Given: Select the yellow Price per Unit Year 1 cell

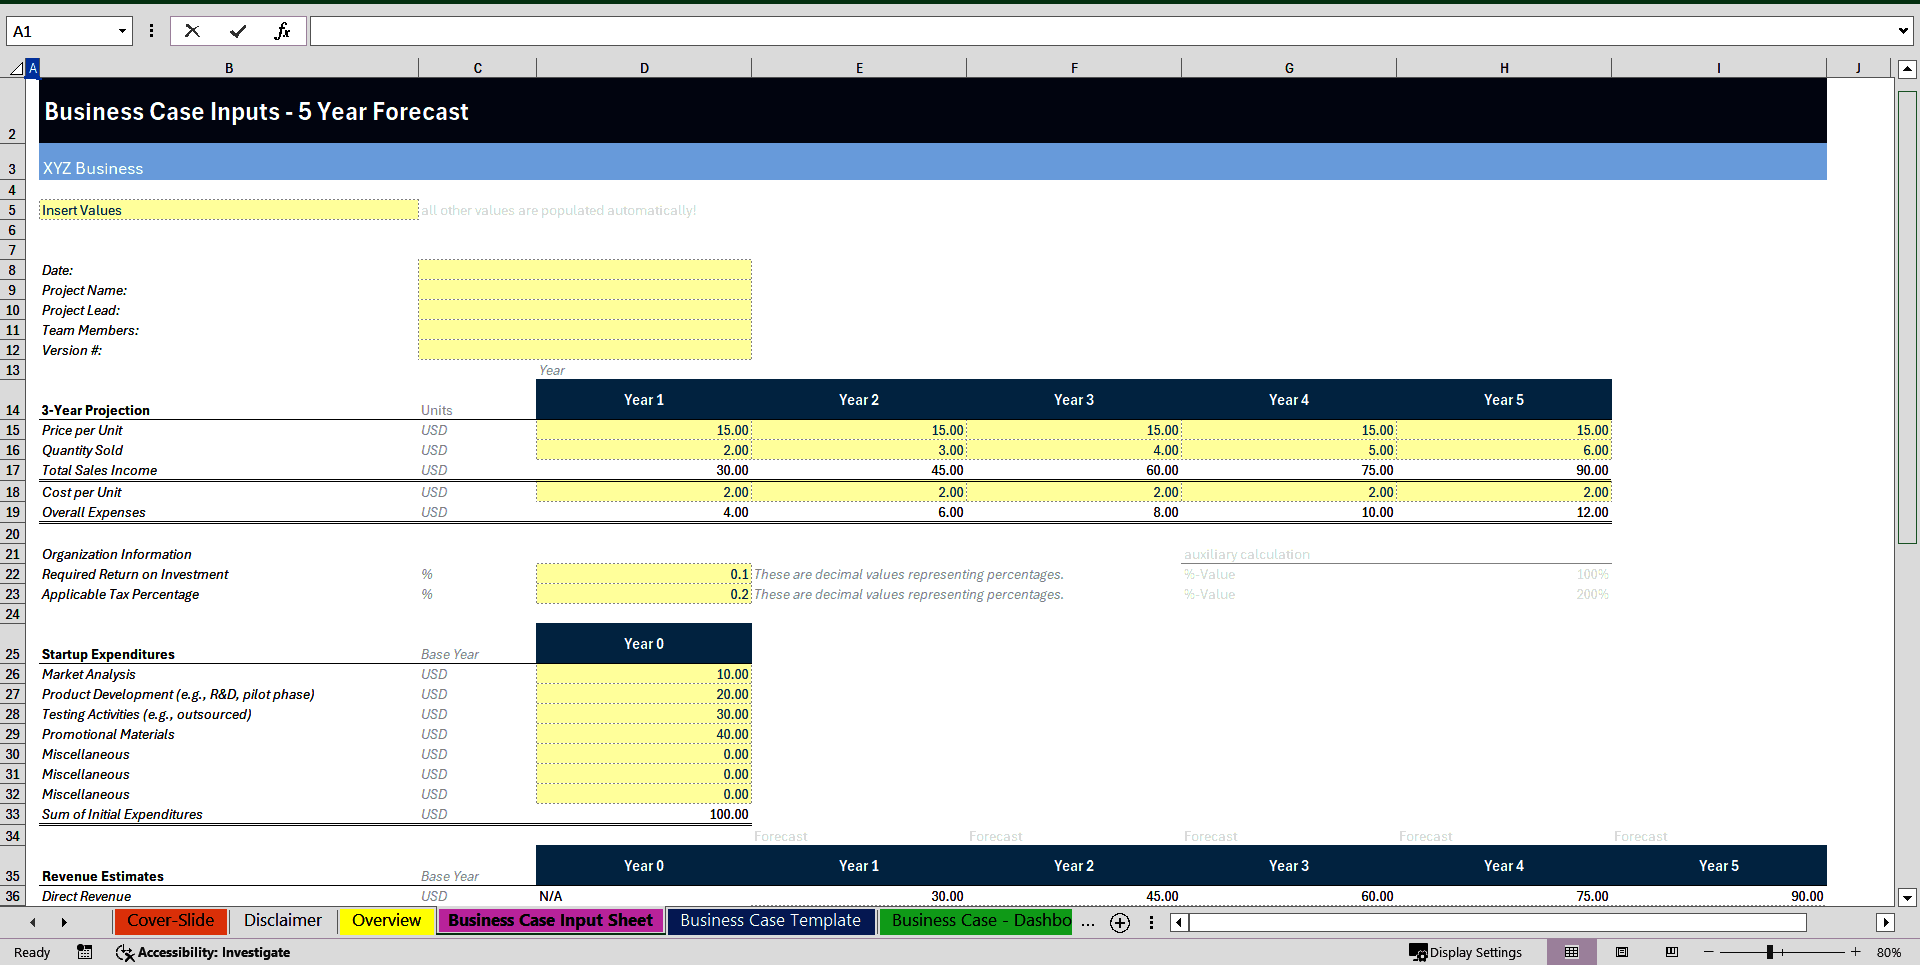Looking at the screenshot, I should tap(644, 430).
